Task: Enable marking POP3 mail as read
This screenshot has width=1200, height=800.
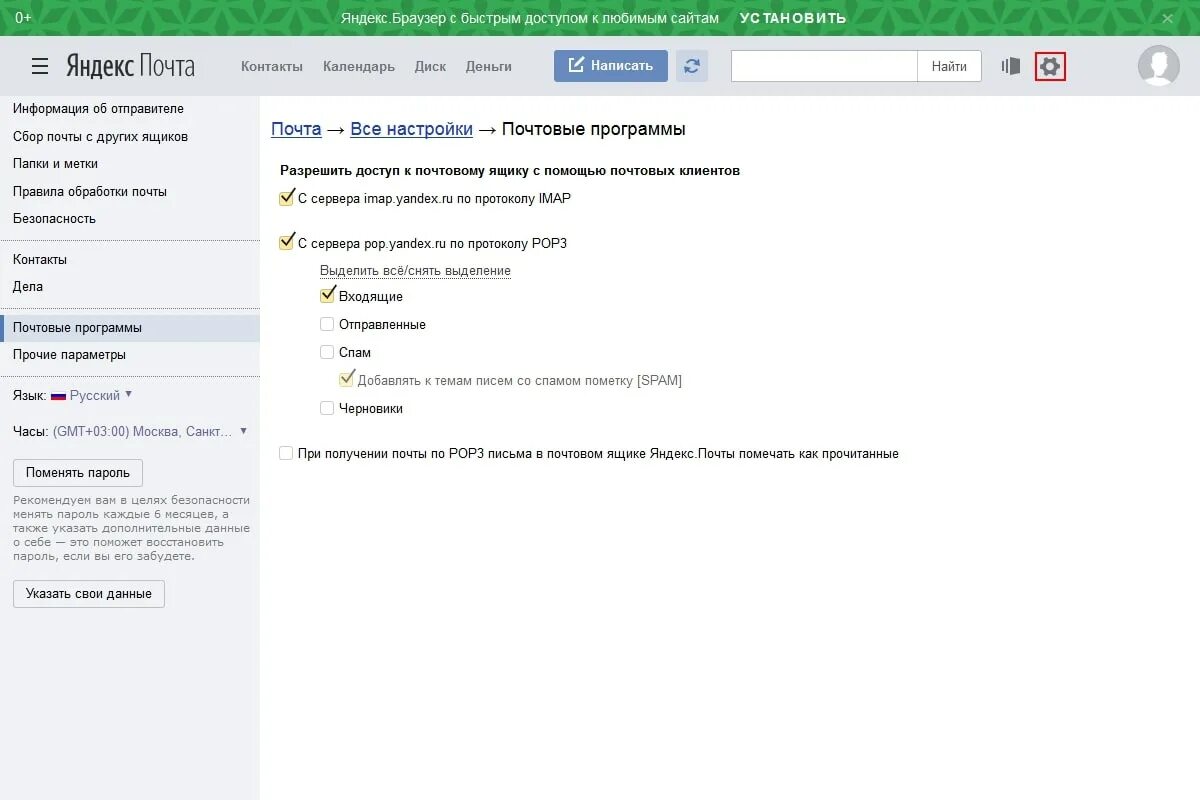Action: [x=286, y=453]
